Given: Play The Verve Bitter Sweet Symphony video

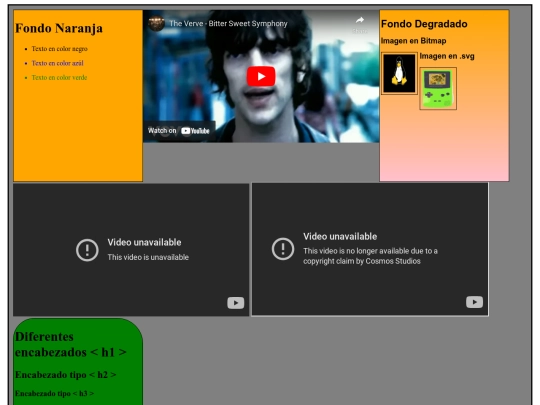Looking at the screenshot, I should coord(261,76).
